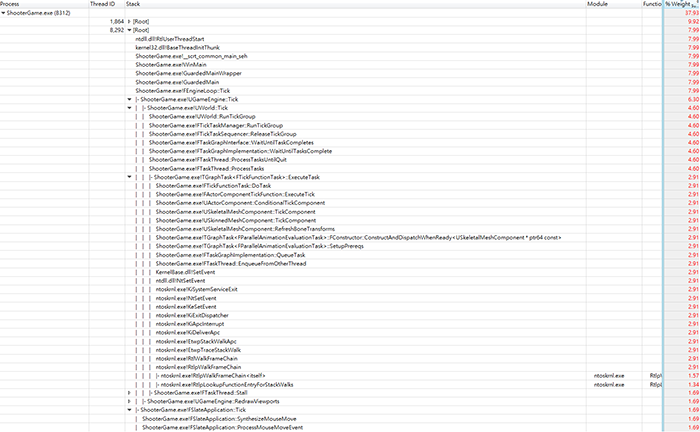Expand the UGameEngine::RedrawViewports node

click(129, 401)
